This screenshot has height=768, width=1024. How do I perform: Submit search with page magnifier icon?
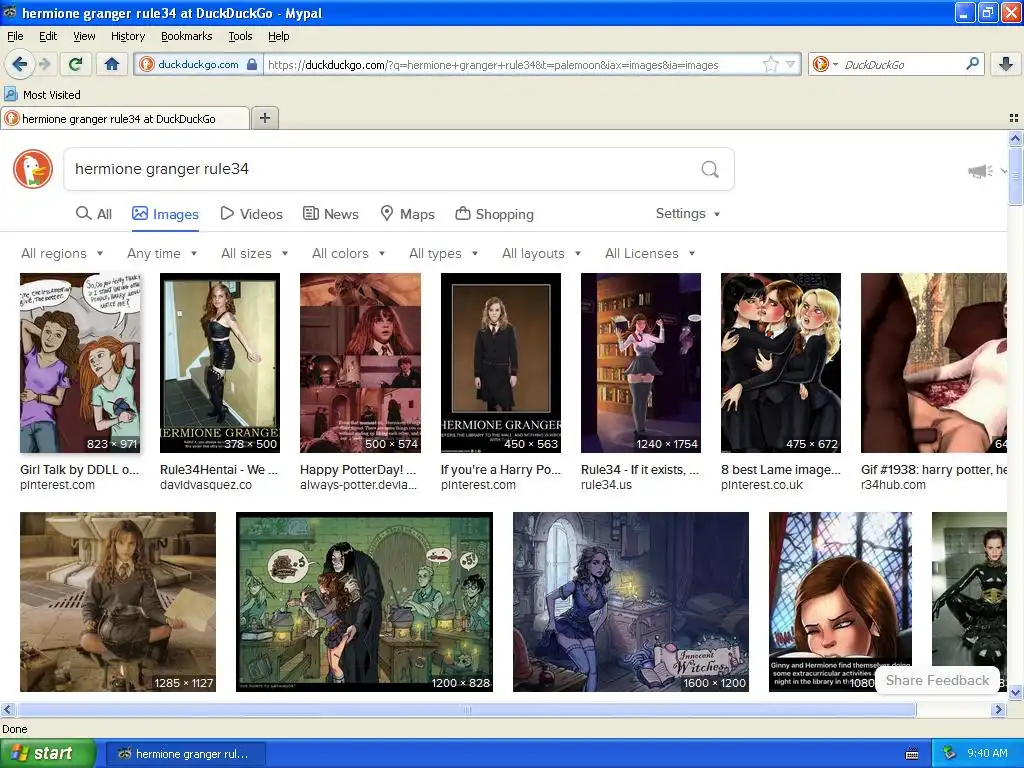[710, 169]
